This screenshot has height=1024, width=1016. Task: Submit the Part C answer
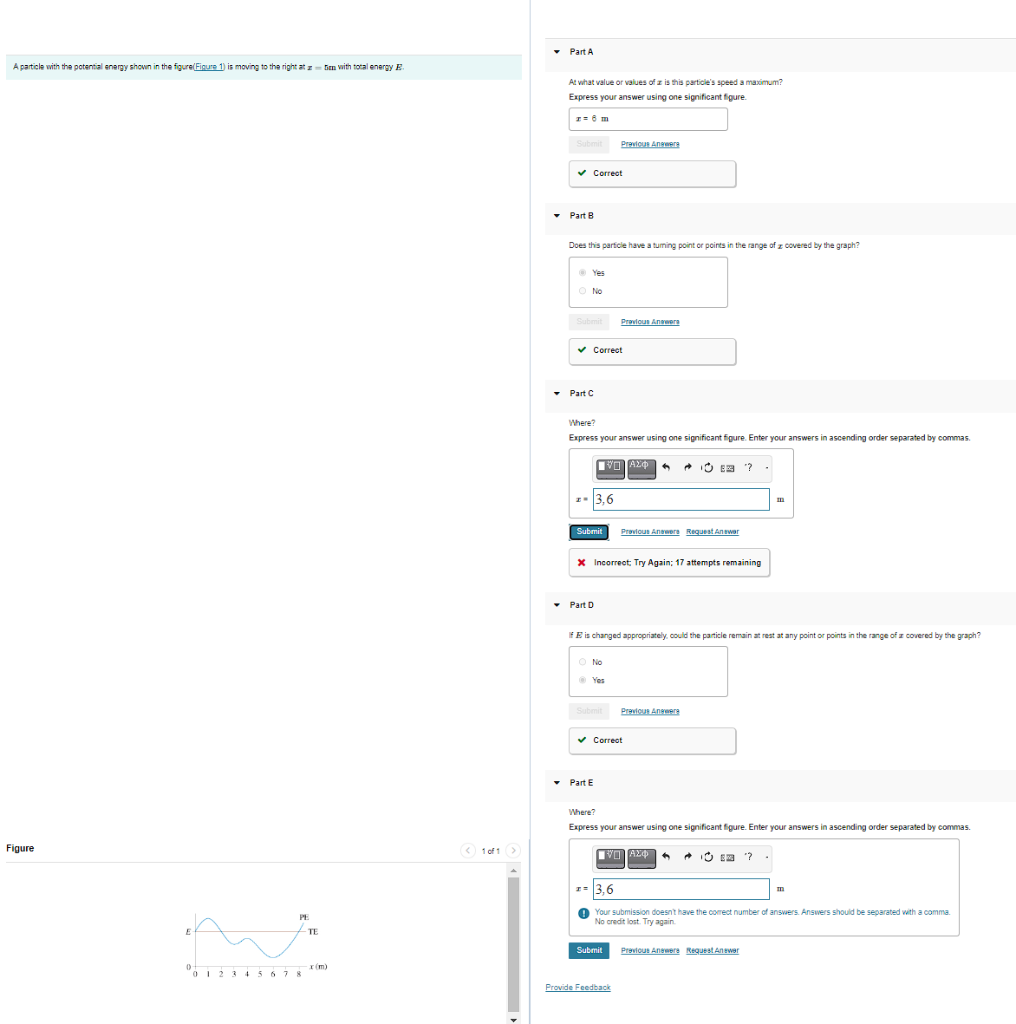tap(589, 532)
